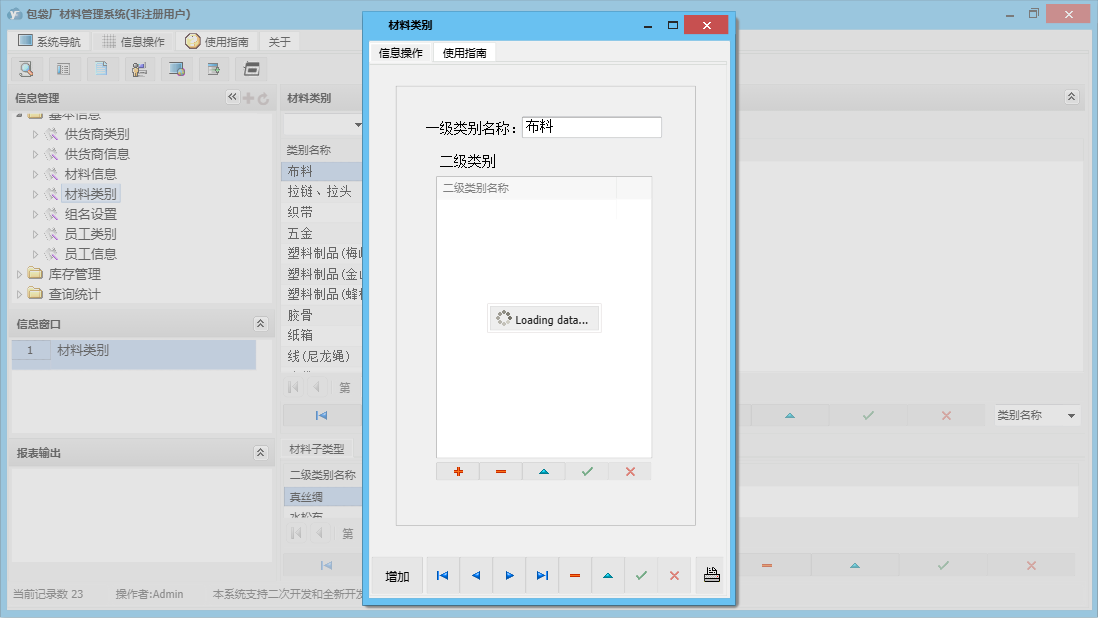Viewport: 1098px width, 618px height.
Task: Add a new secondary category with the plus icon
Action: (x=457, y=470)
